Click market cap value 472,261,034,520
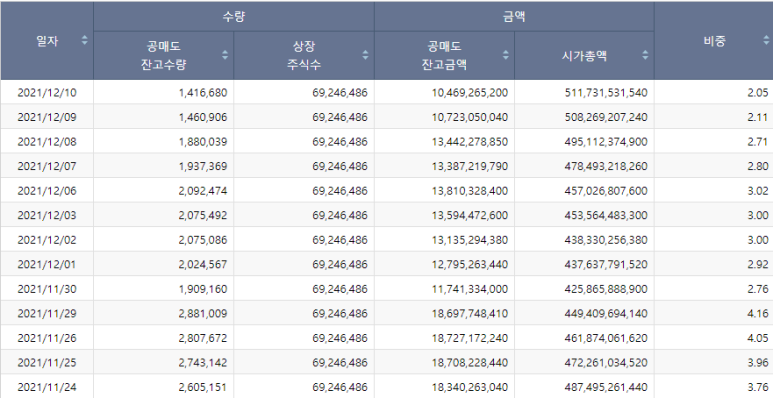The image size is (773, 398). click(606, 362)
